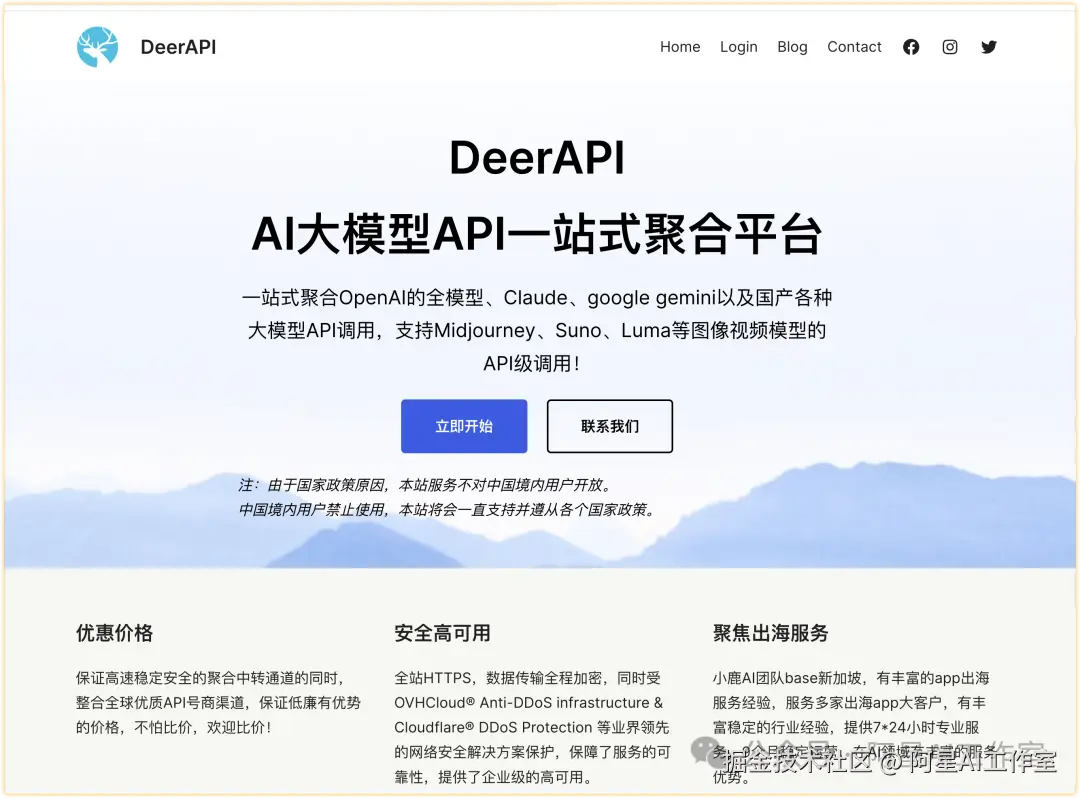Open the Facebook social icon
This screenshot has height=798, width=1080.
[911, 47]
